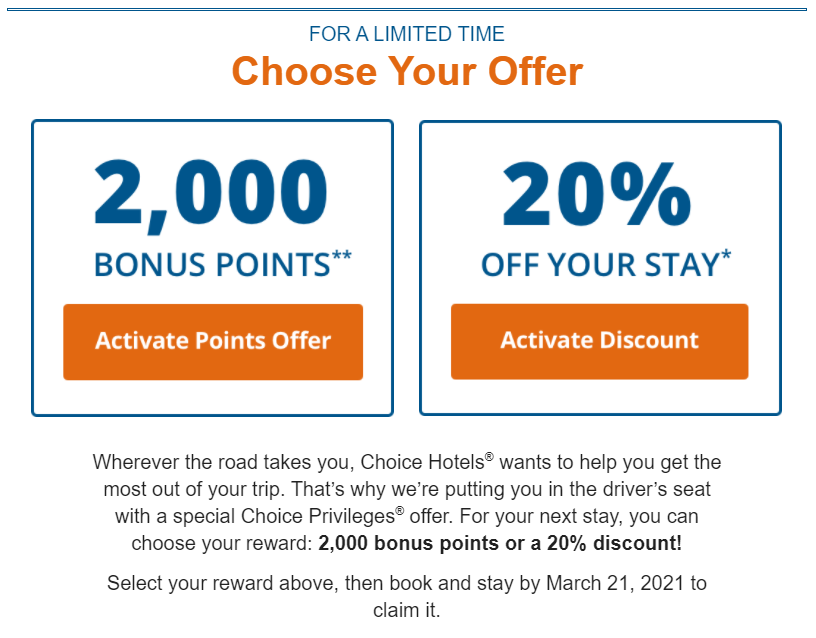Click the Choice Hotels name in paragraph
816x638 pixels.
(x=423, y=462)
